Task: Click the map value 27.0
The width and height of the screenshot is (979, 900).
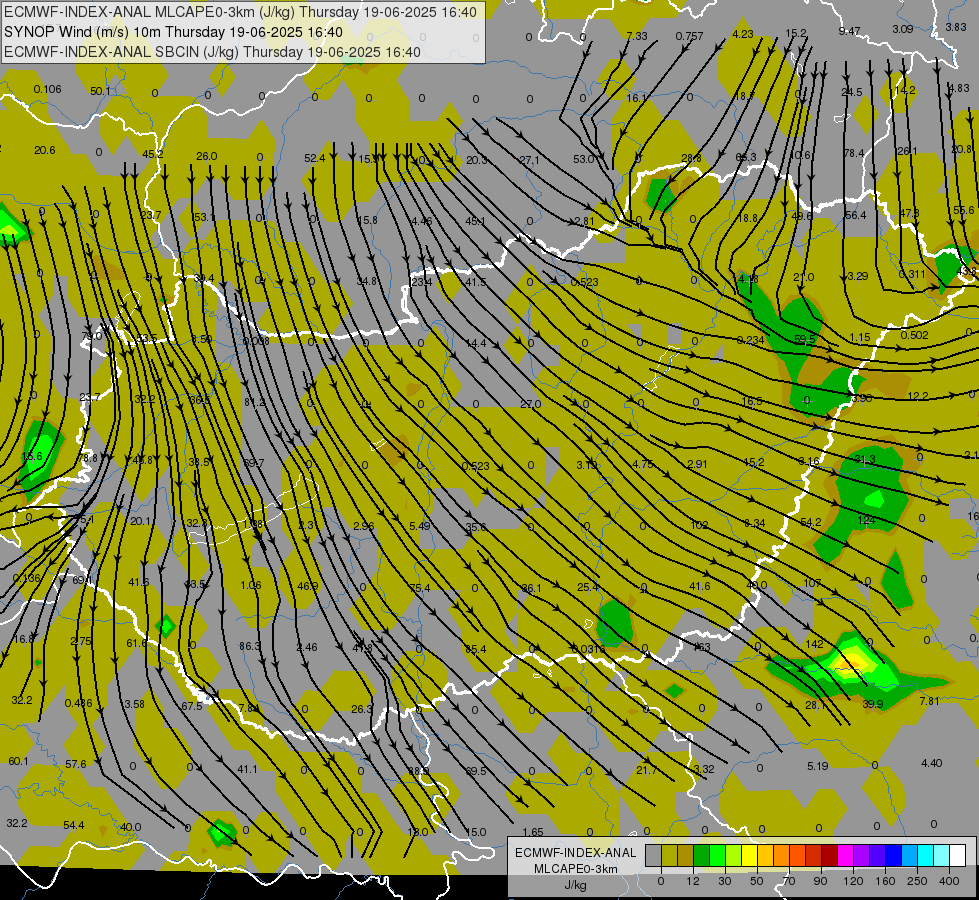Action: click(531, 404)
